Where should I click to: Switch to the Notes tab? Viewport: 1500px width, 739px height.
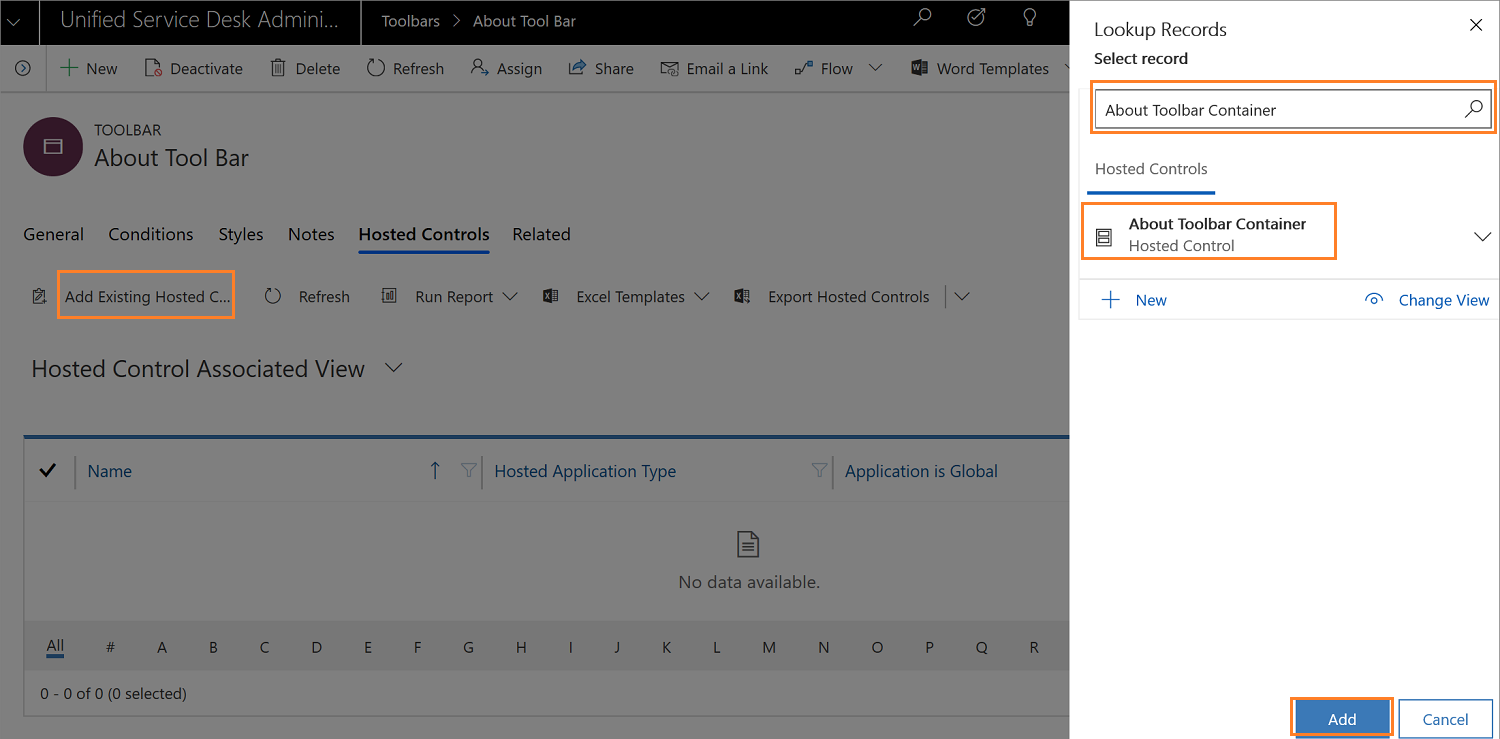click(311, 234)
